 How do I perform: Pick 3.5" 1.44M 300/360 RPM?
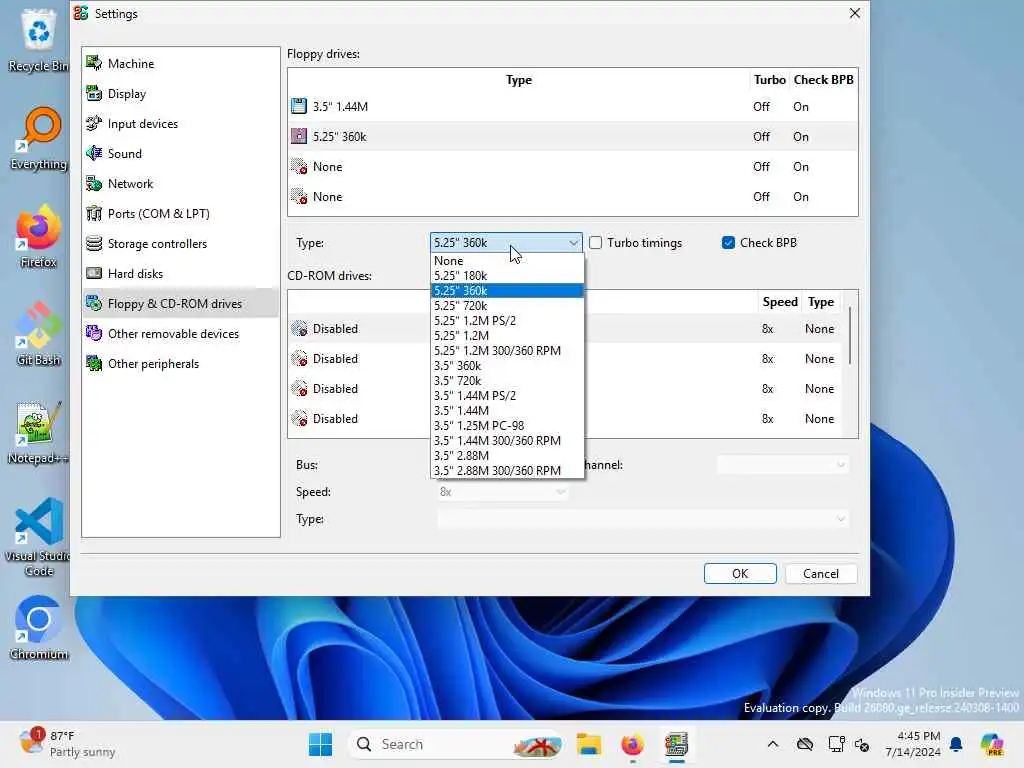pos(507,441)
